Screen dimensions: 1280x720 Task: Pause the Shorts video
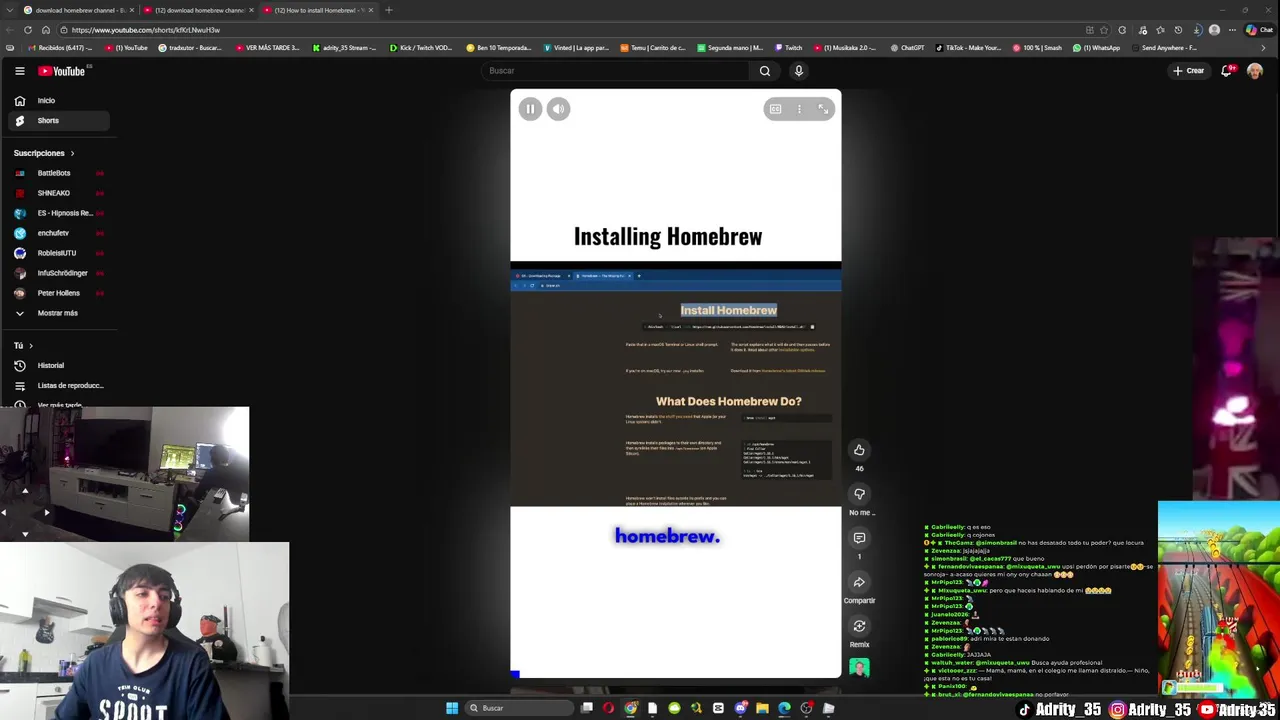pos(530,109)
